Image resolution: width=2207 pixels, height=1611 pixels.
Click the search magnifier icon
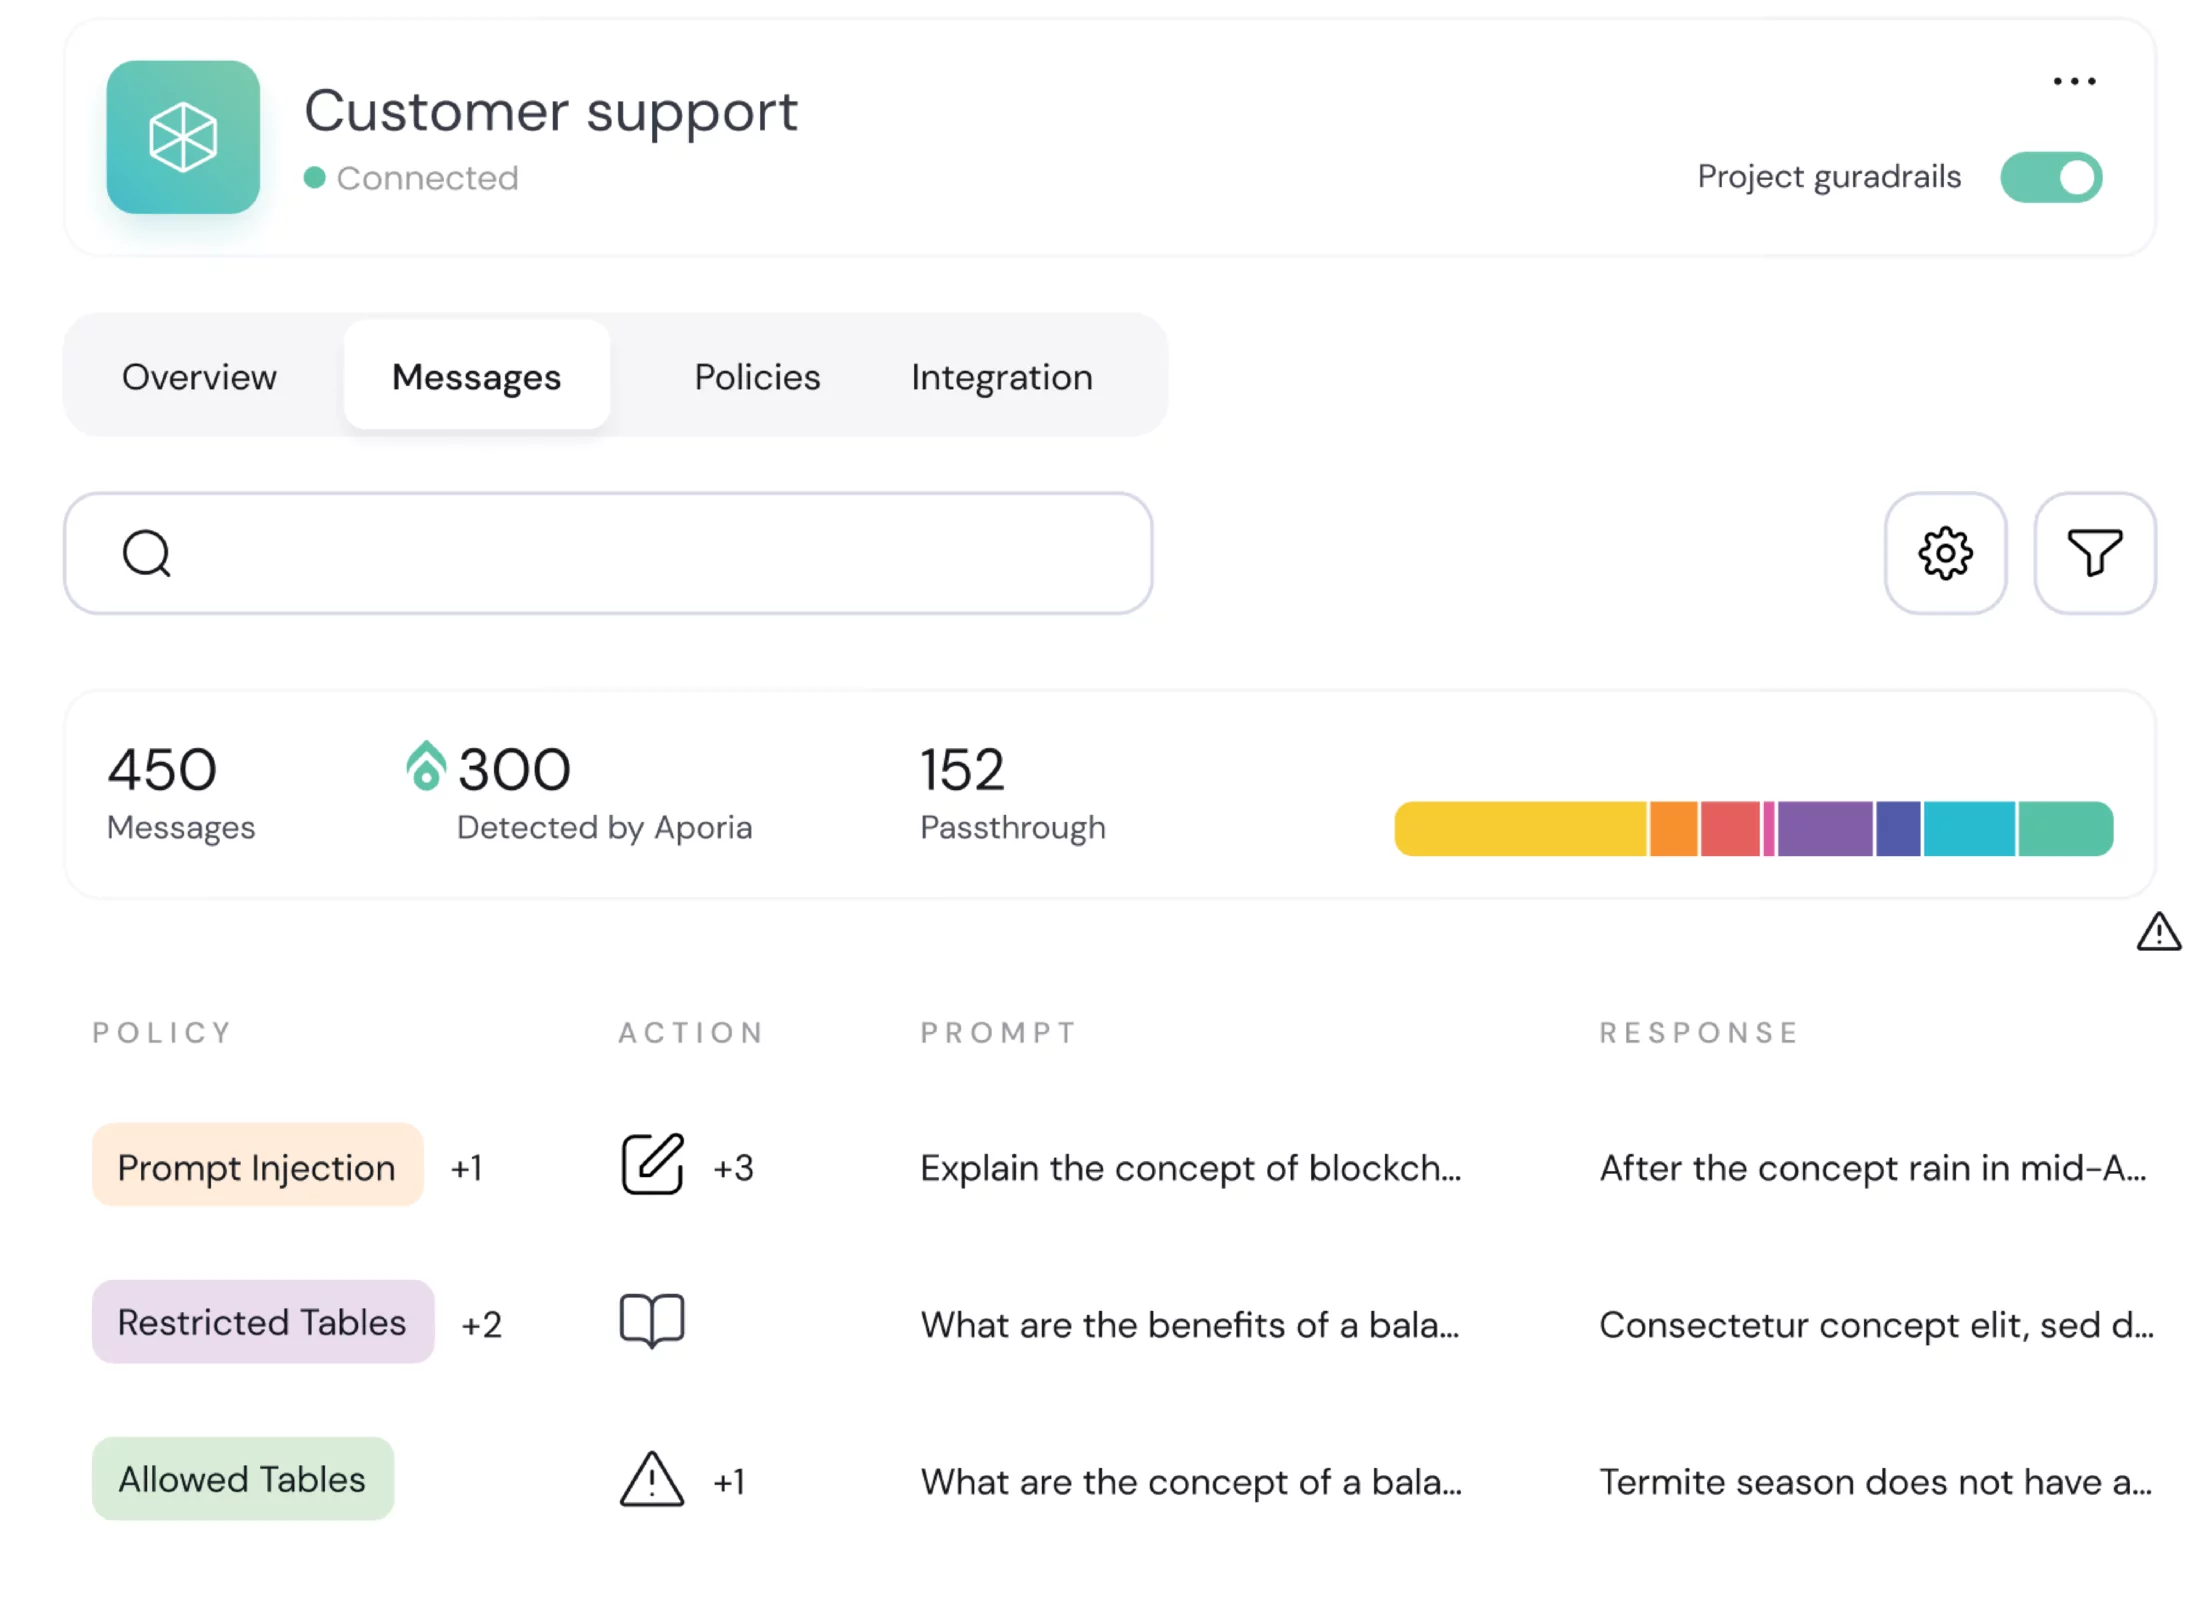click(x=147, y=553)
